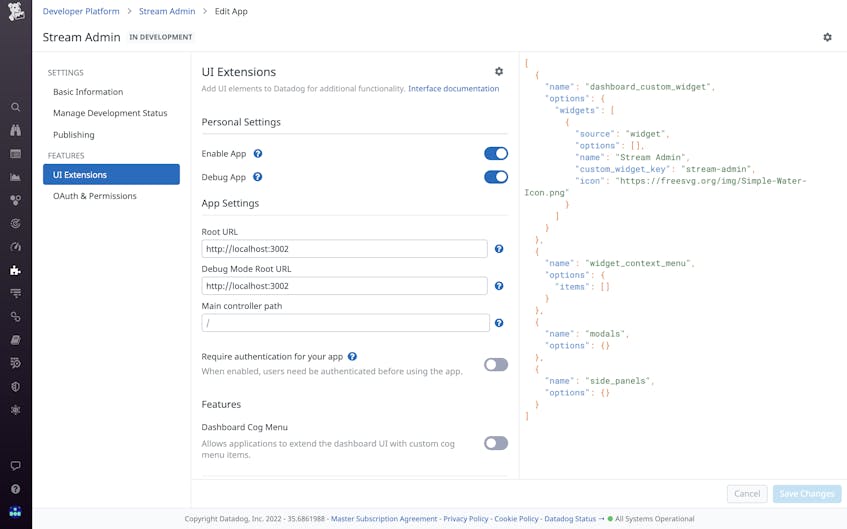Open the Infrastructure cluster icon in the sidebar
847x529 pixels.
click(16, 200)
